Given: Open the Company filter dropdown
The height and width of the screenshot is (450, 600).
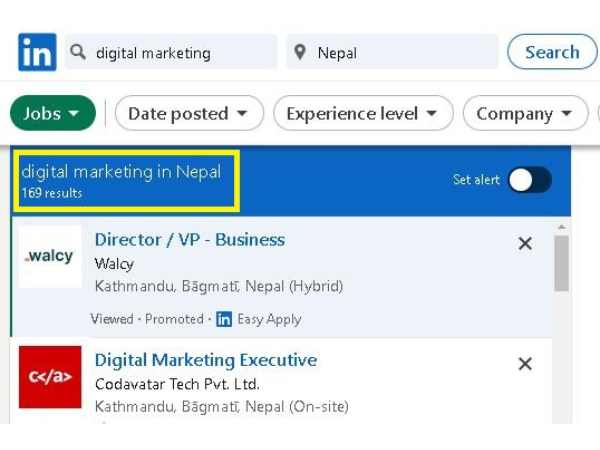Looking at the screenshot, I should click(x=525, y=113).
